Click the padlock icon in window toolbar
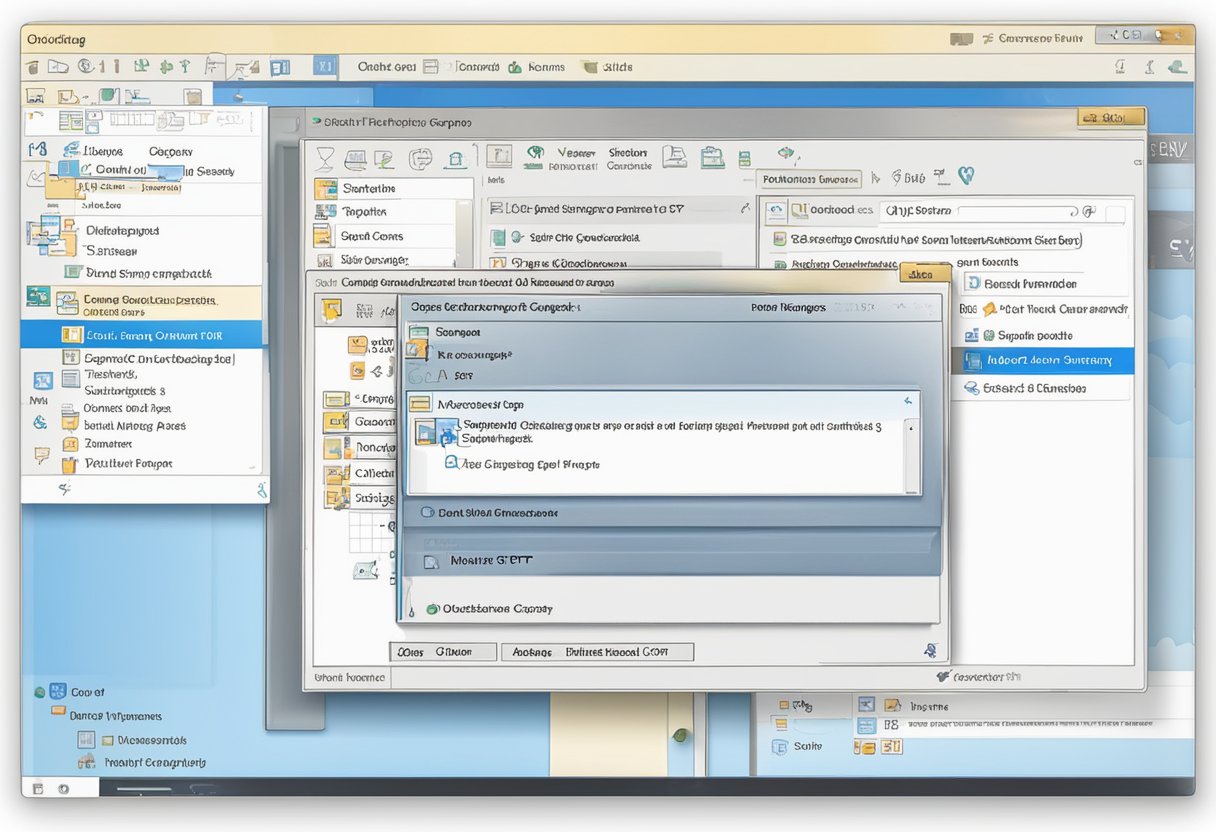Screen dimensions: 1216x832 456,159
